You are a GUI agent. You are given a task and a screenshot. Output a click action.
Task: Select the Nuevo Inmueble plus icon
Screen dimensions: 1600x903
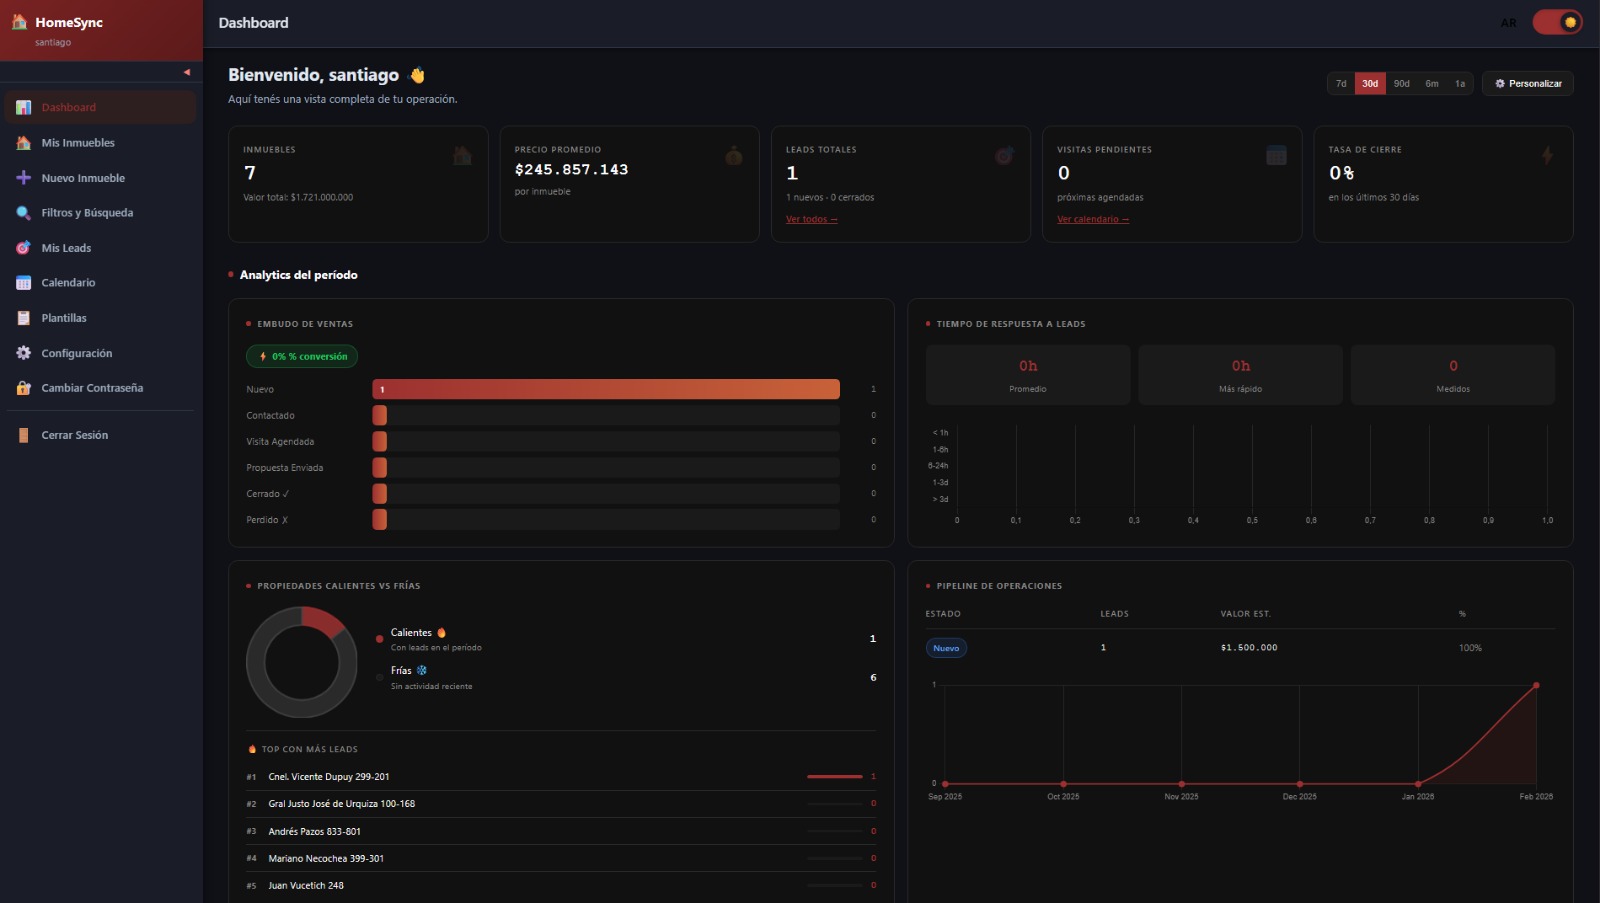[22, 177]
